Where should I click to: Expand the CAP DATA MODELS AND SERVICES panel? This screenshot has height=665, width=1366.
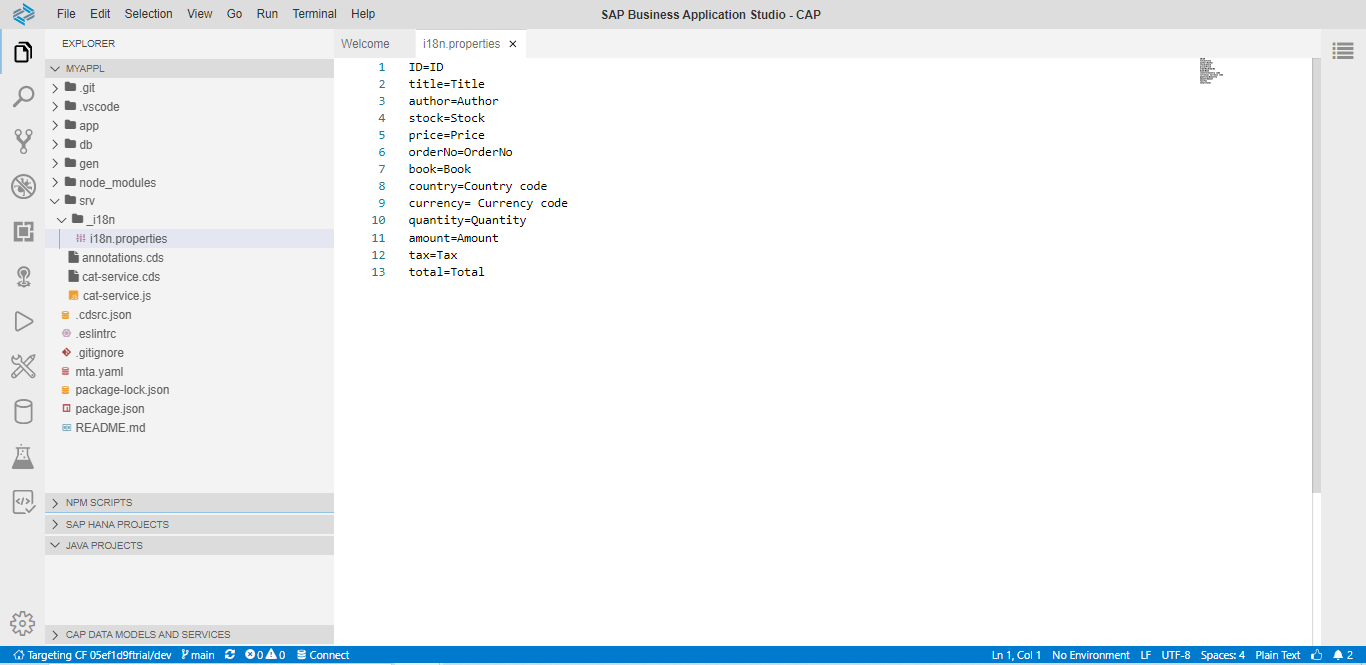coord(147,635)
